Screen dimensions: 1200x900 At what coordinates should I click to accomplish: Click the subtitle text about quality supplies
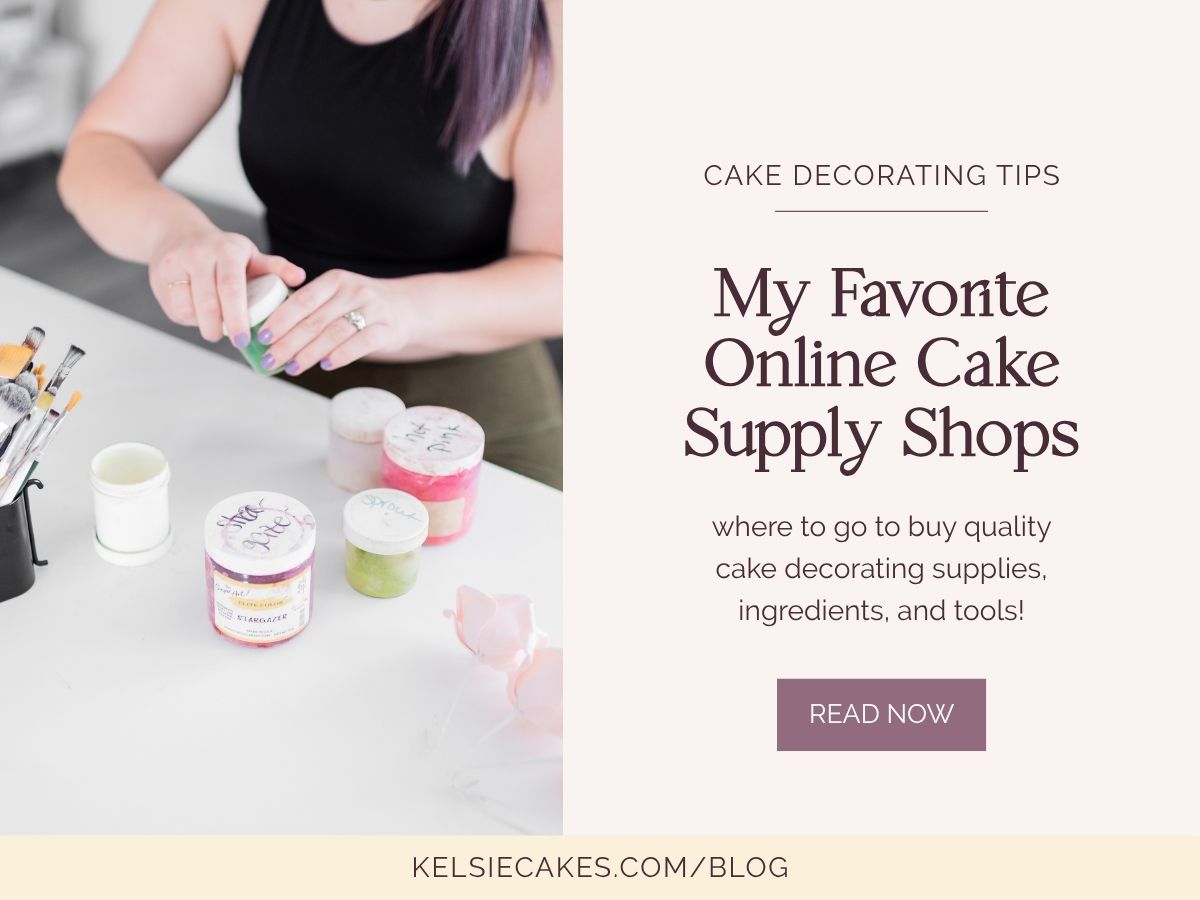click(881, 568)
